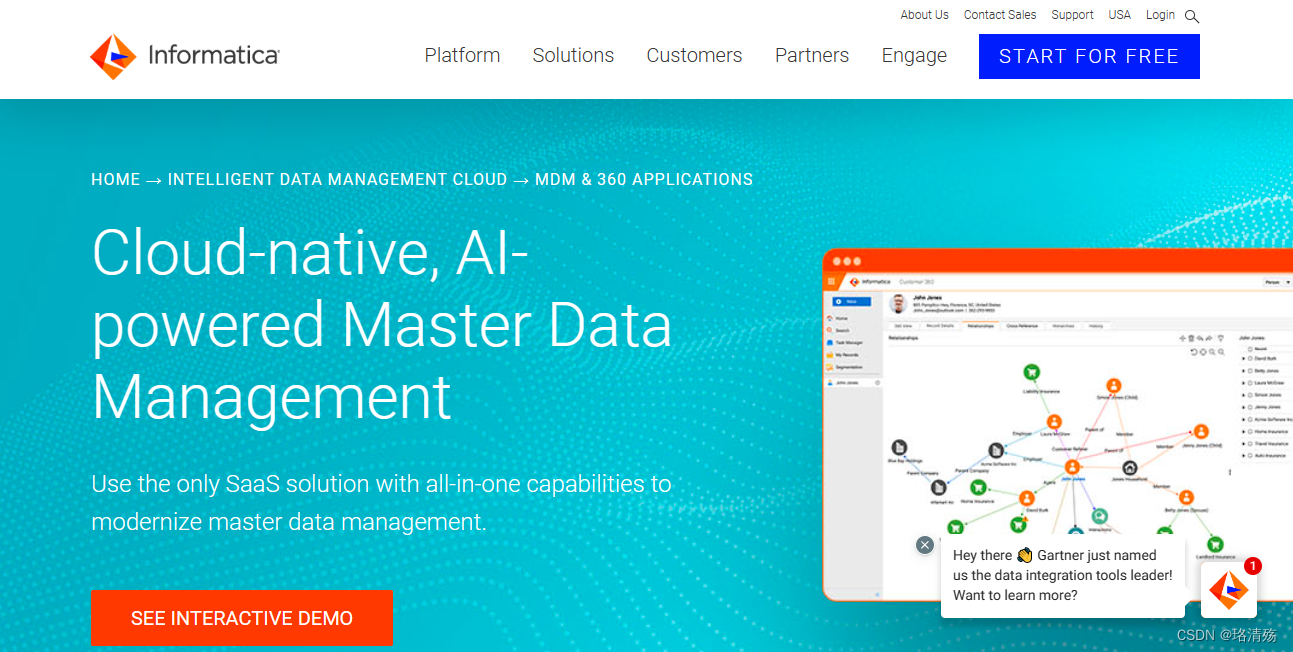Select the MDM & 360 APPLICATIONS breadcrumb

[644, 180]
